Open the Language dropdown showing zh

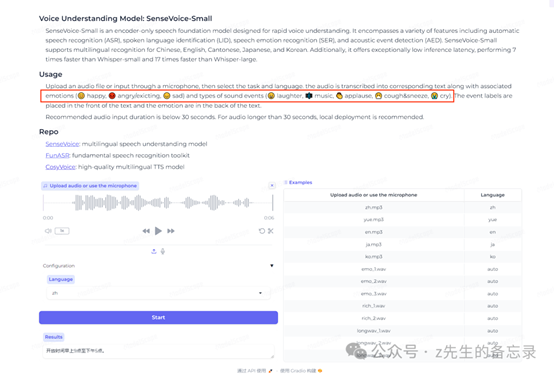pos(158,293)
